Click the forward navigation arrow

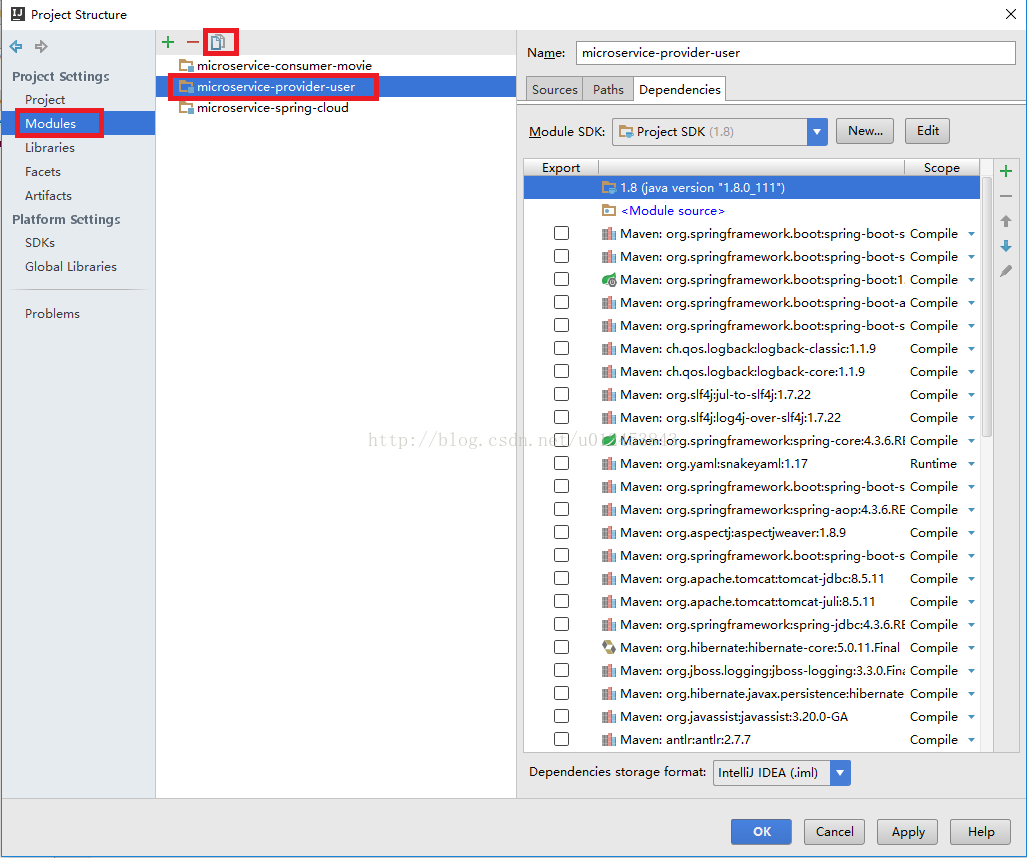point(41,47)
